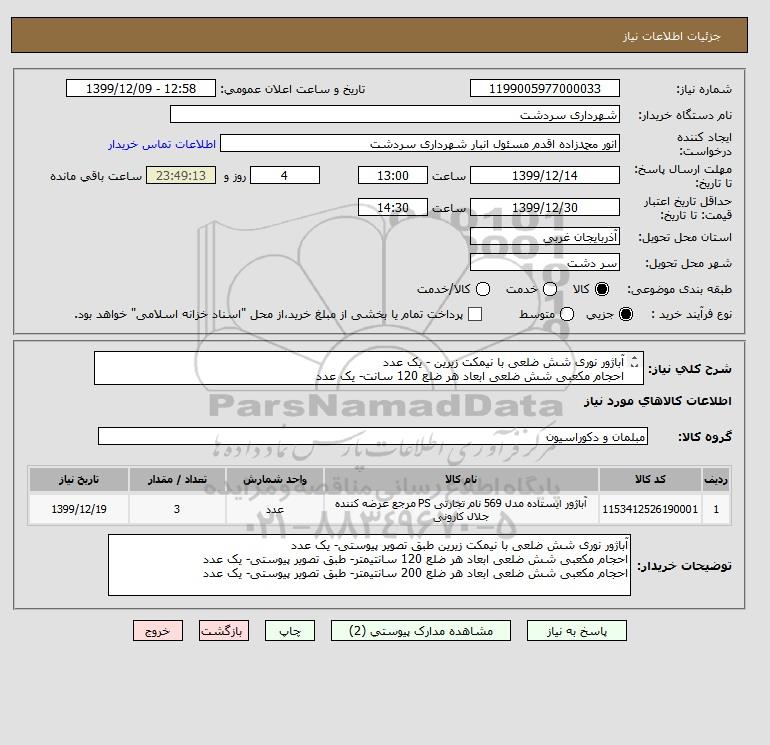Click the پاسخ به نیاز button

point(577,631)
